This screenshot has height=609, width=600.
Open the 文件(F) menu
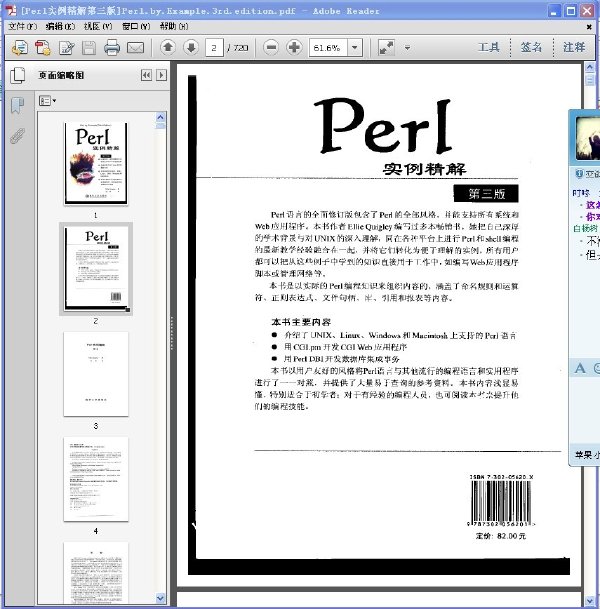[23, 26]
